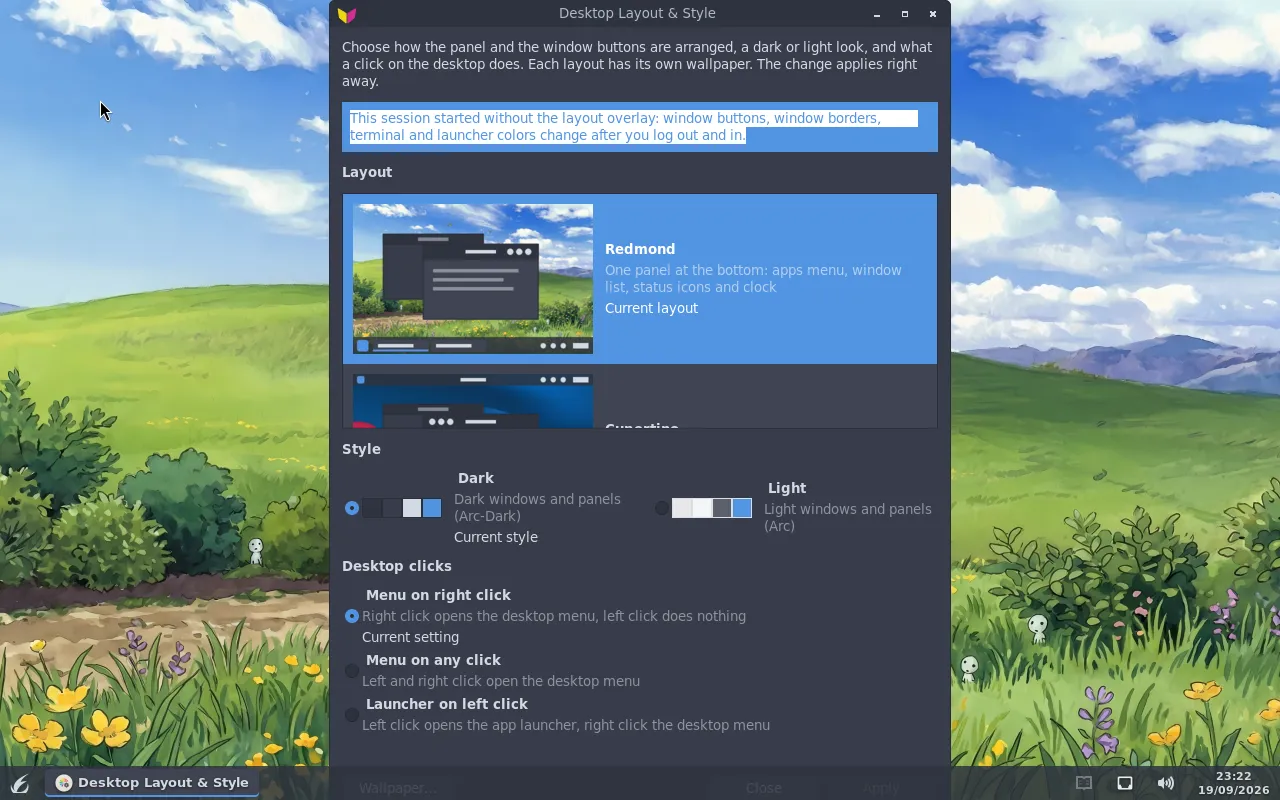Open the wired network tray icon
Screen dimensions: 1280x800
click(x=1124, y=783)
